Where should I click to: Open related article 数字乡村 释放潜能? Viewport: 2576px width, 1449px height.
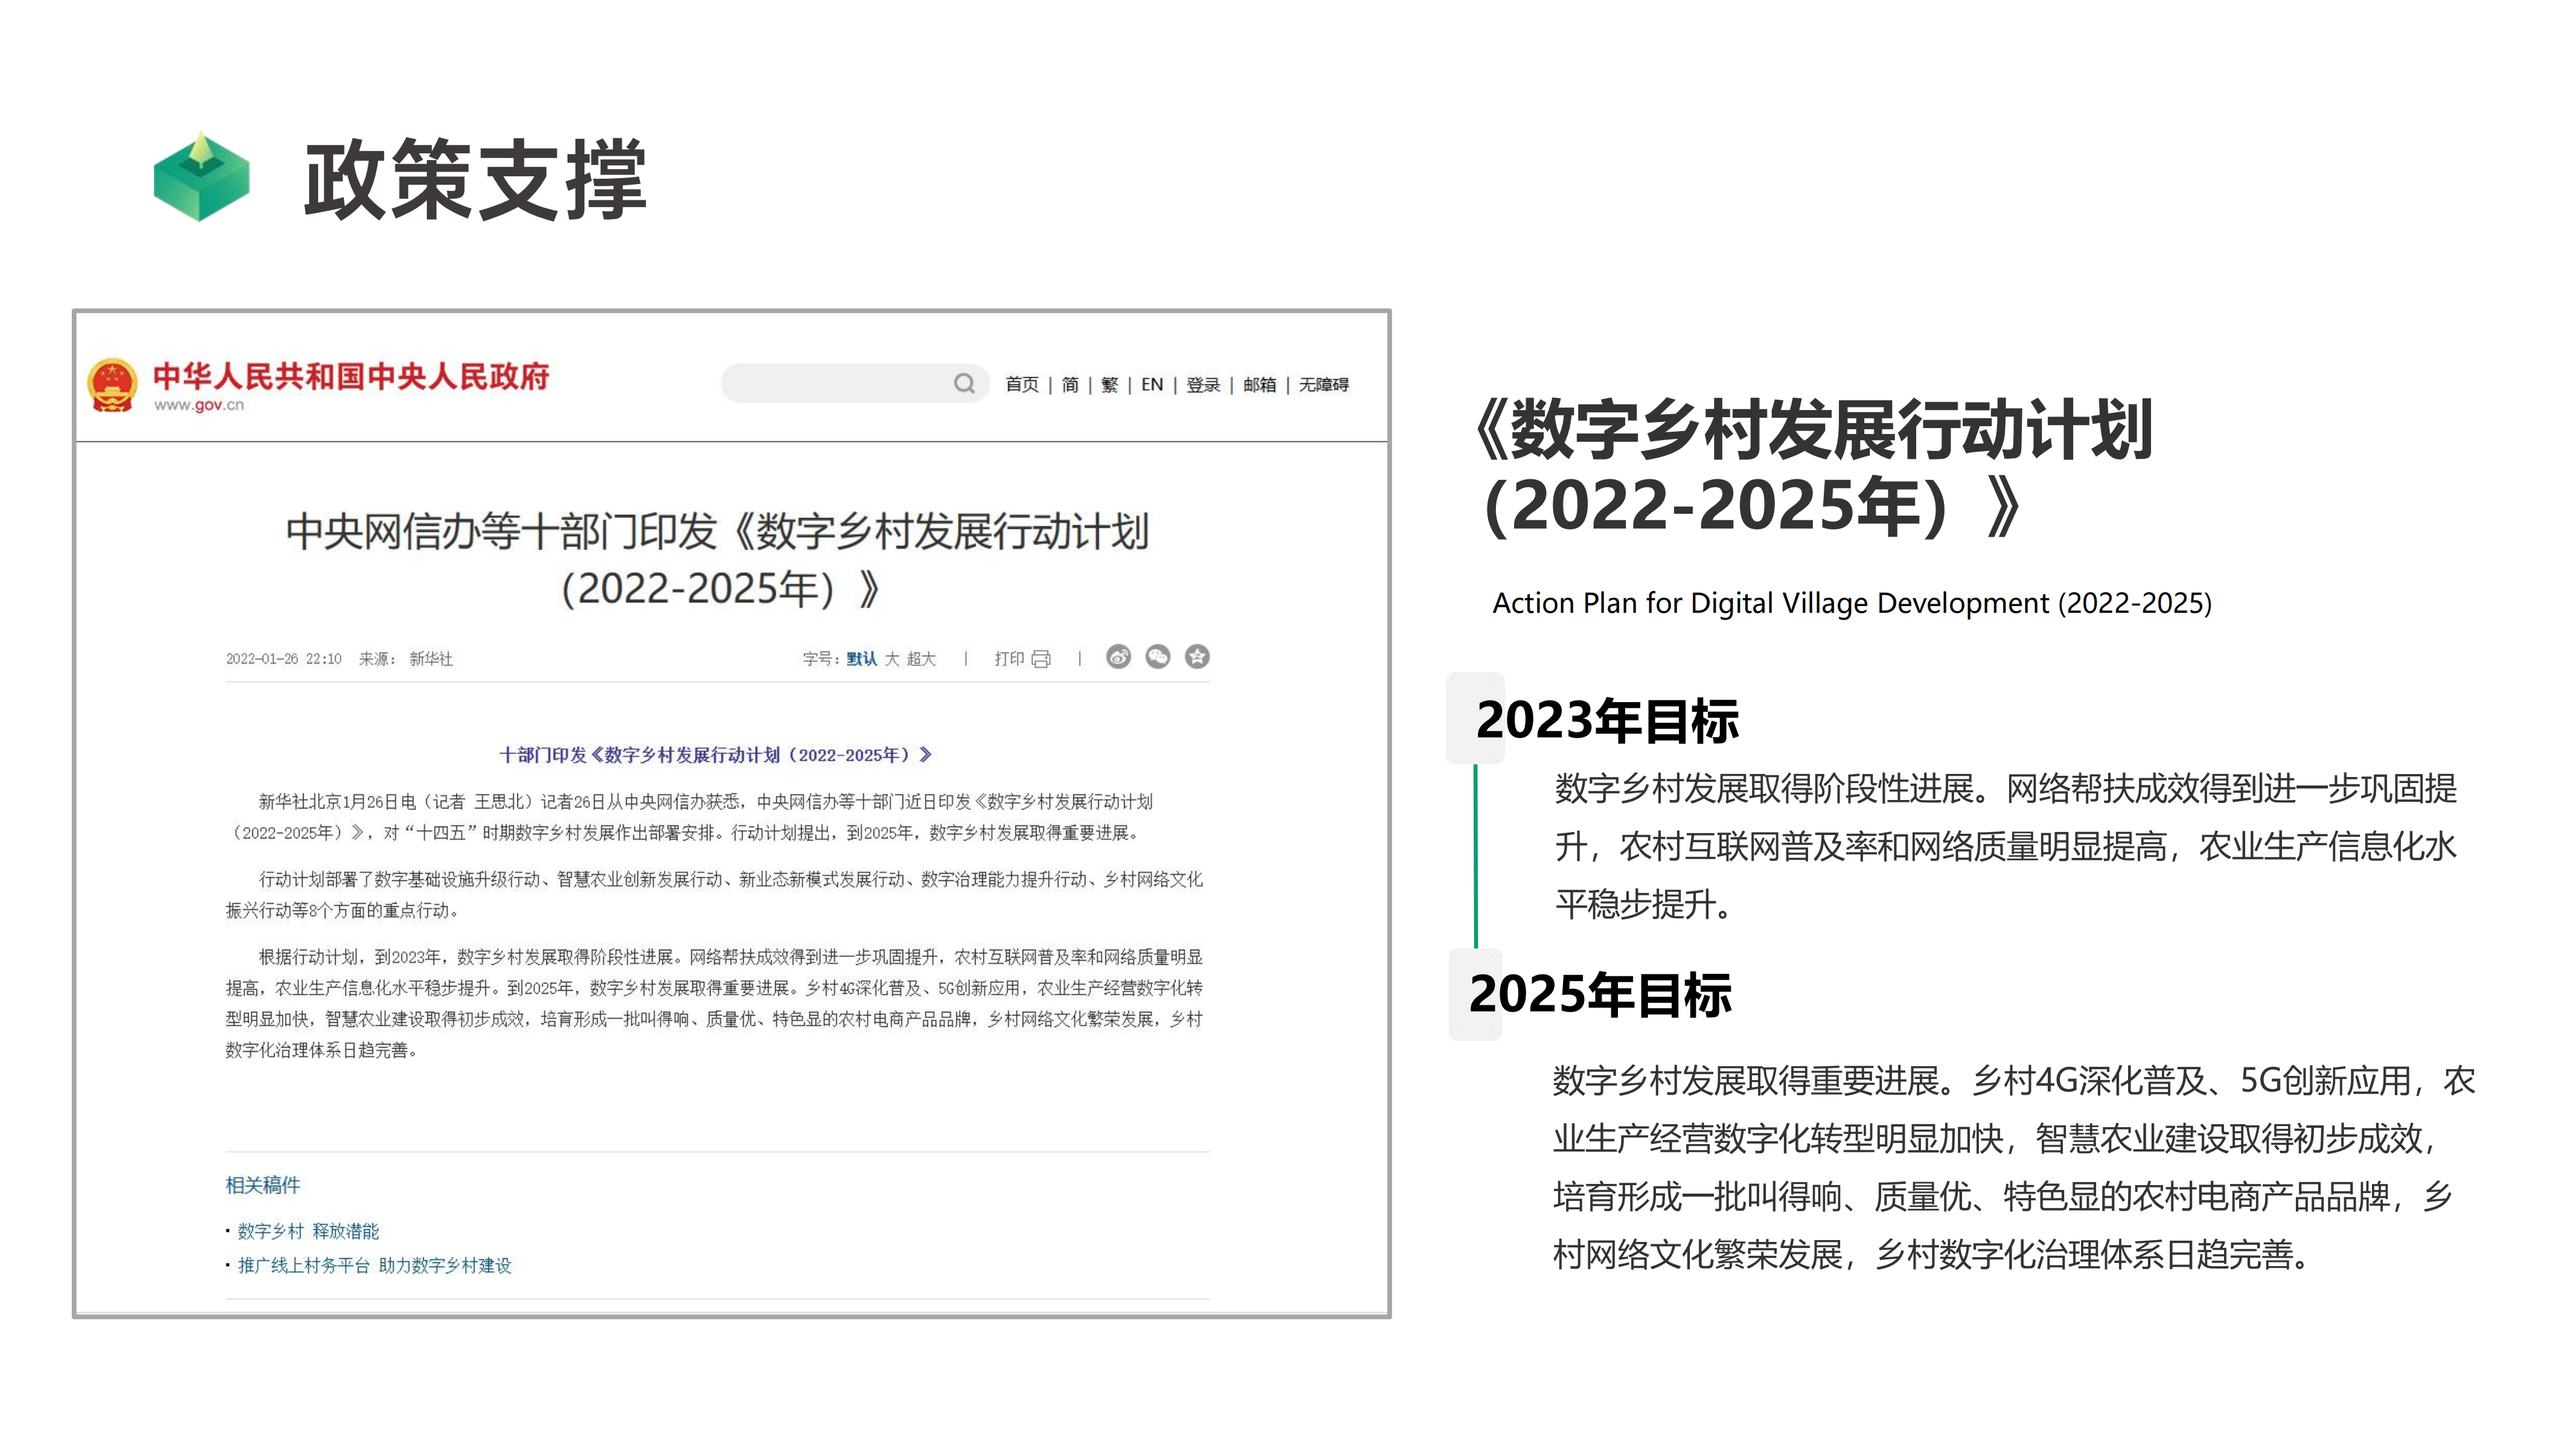(x=308, y=1231)
